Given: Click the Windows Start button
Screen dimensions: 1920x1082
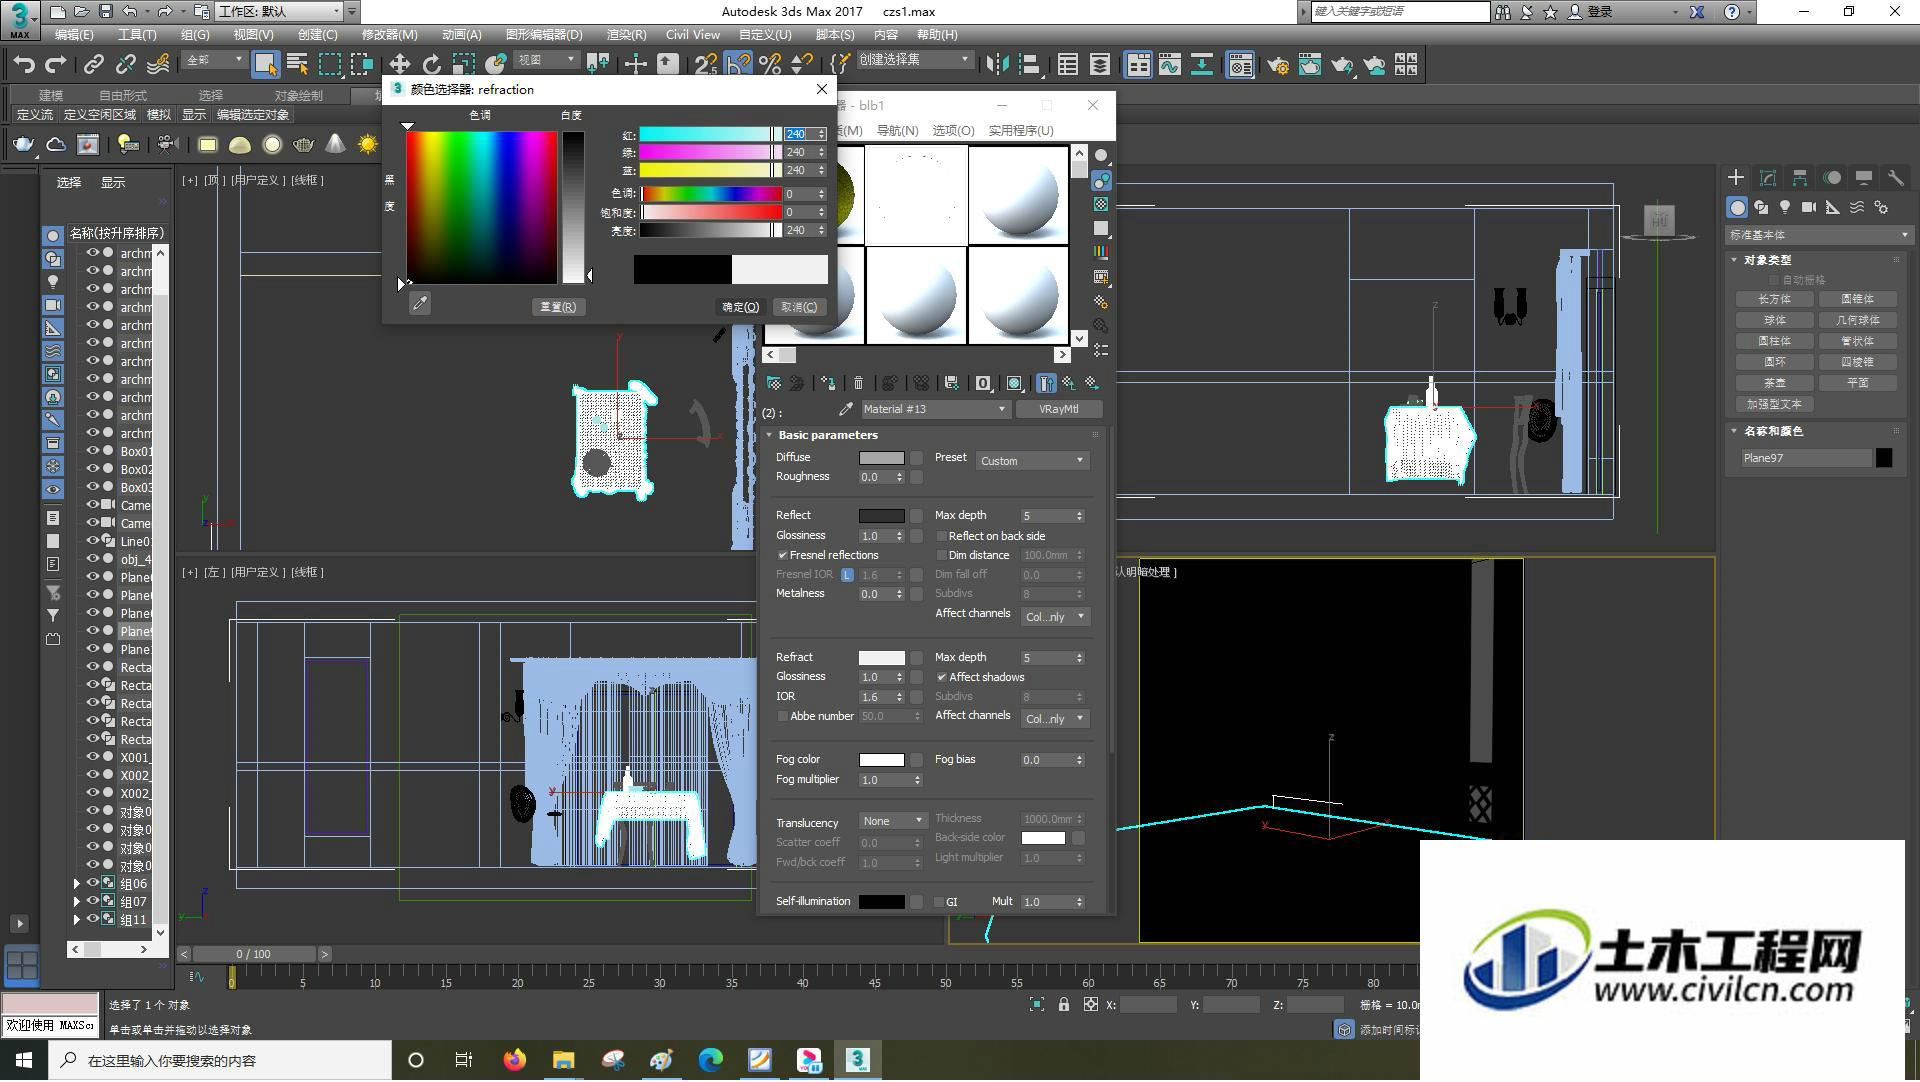Looking at the screenshot, I should 23,1060.
